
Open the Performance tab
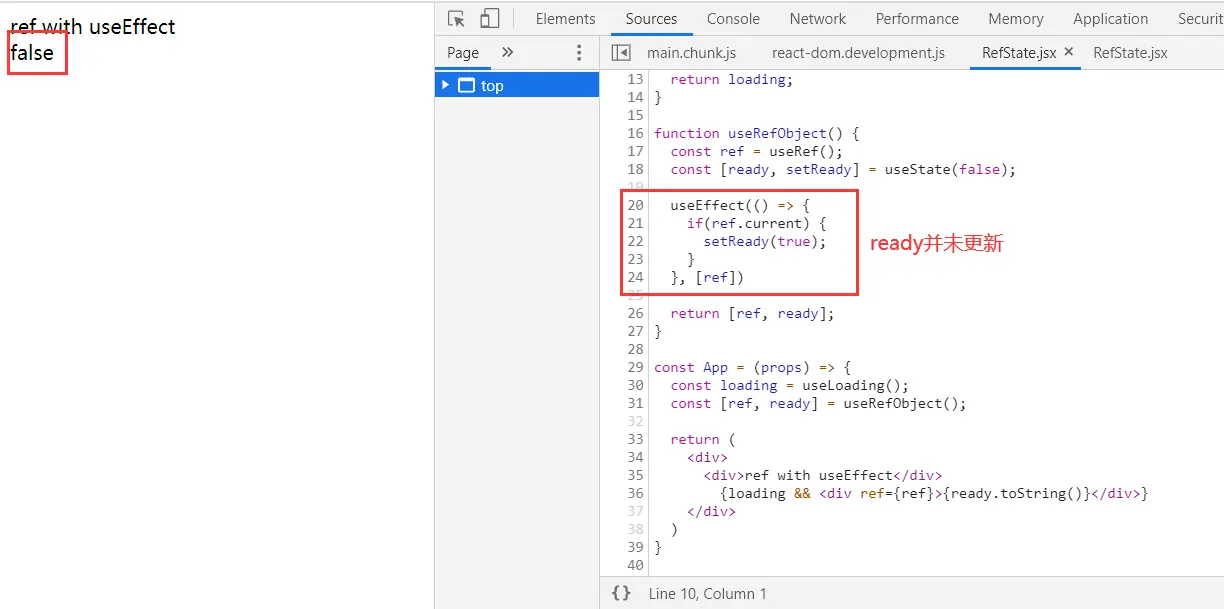click(917, 18)
